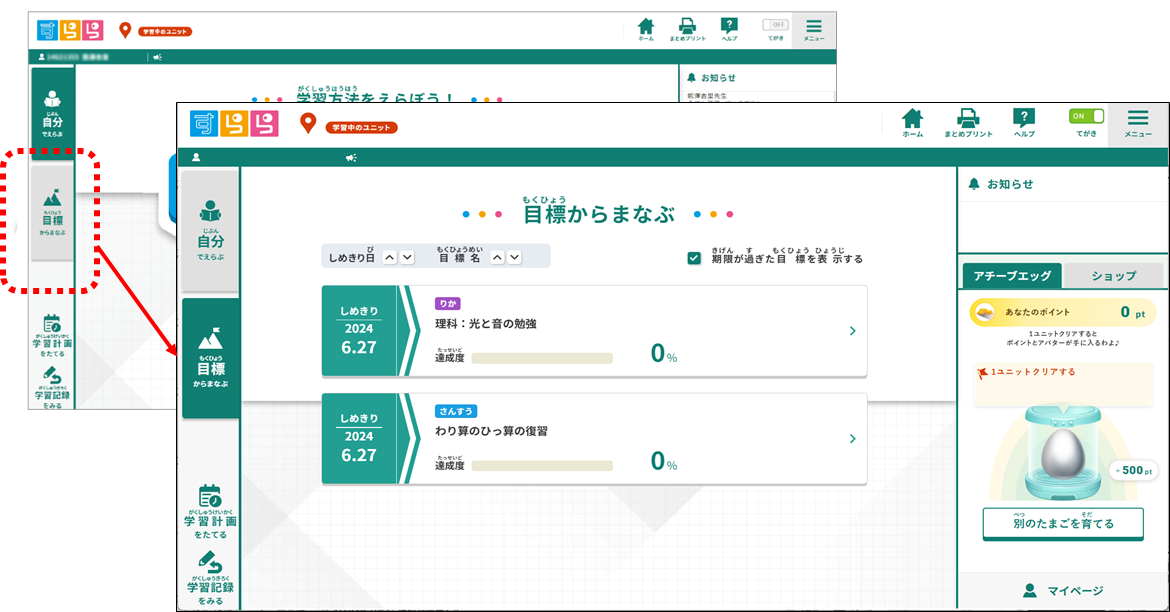This screenshot has width=1170, height=612.
Task: Sort 目標名 ascending with up arrow
Action: pos(497,257)
